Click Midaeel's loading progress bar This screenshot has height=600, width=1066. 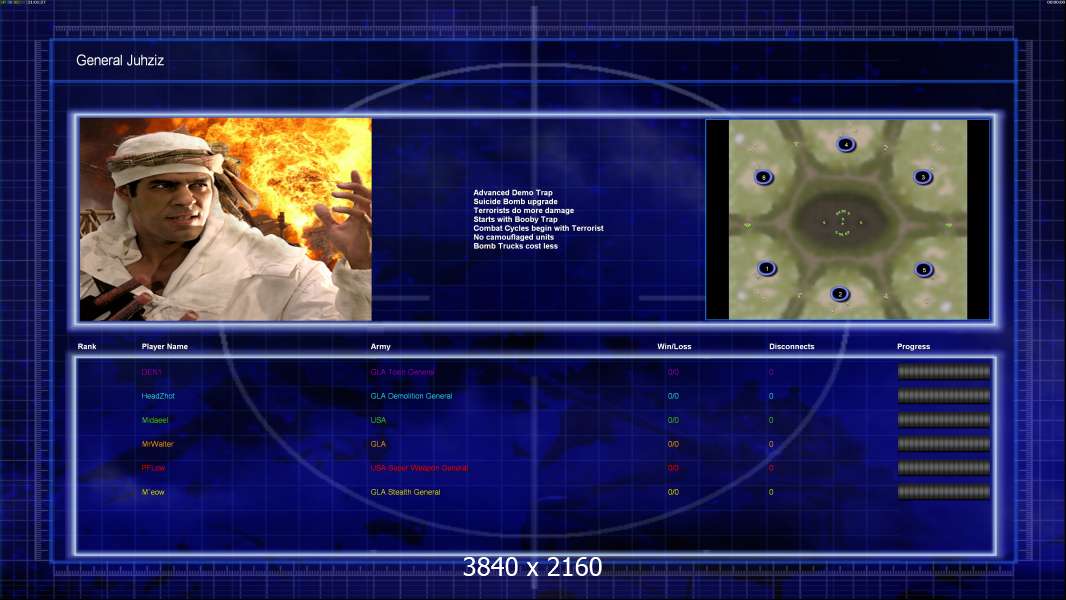944,420
